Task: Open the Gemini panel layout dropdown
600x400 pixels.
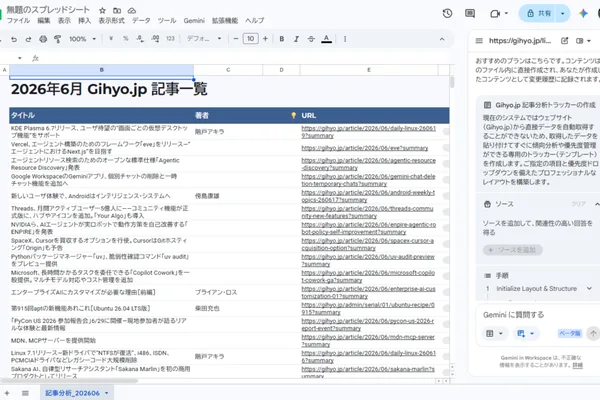Action: pyautogui.click(x=584, y=41)
